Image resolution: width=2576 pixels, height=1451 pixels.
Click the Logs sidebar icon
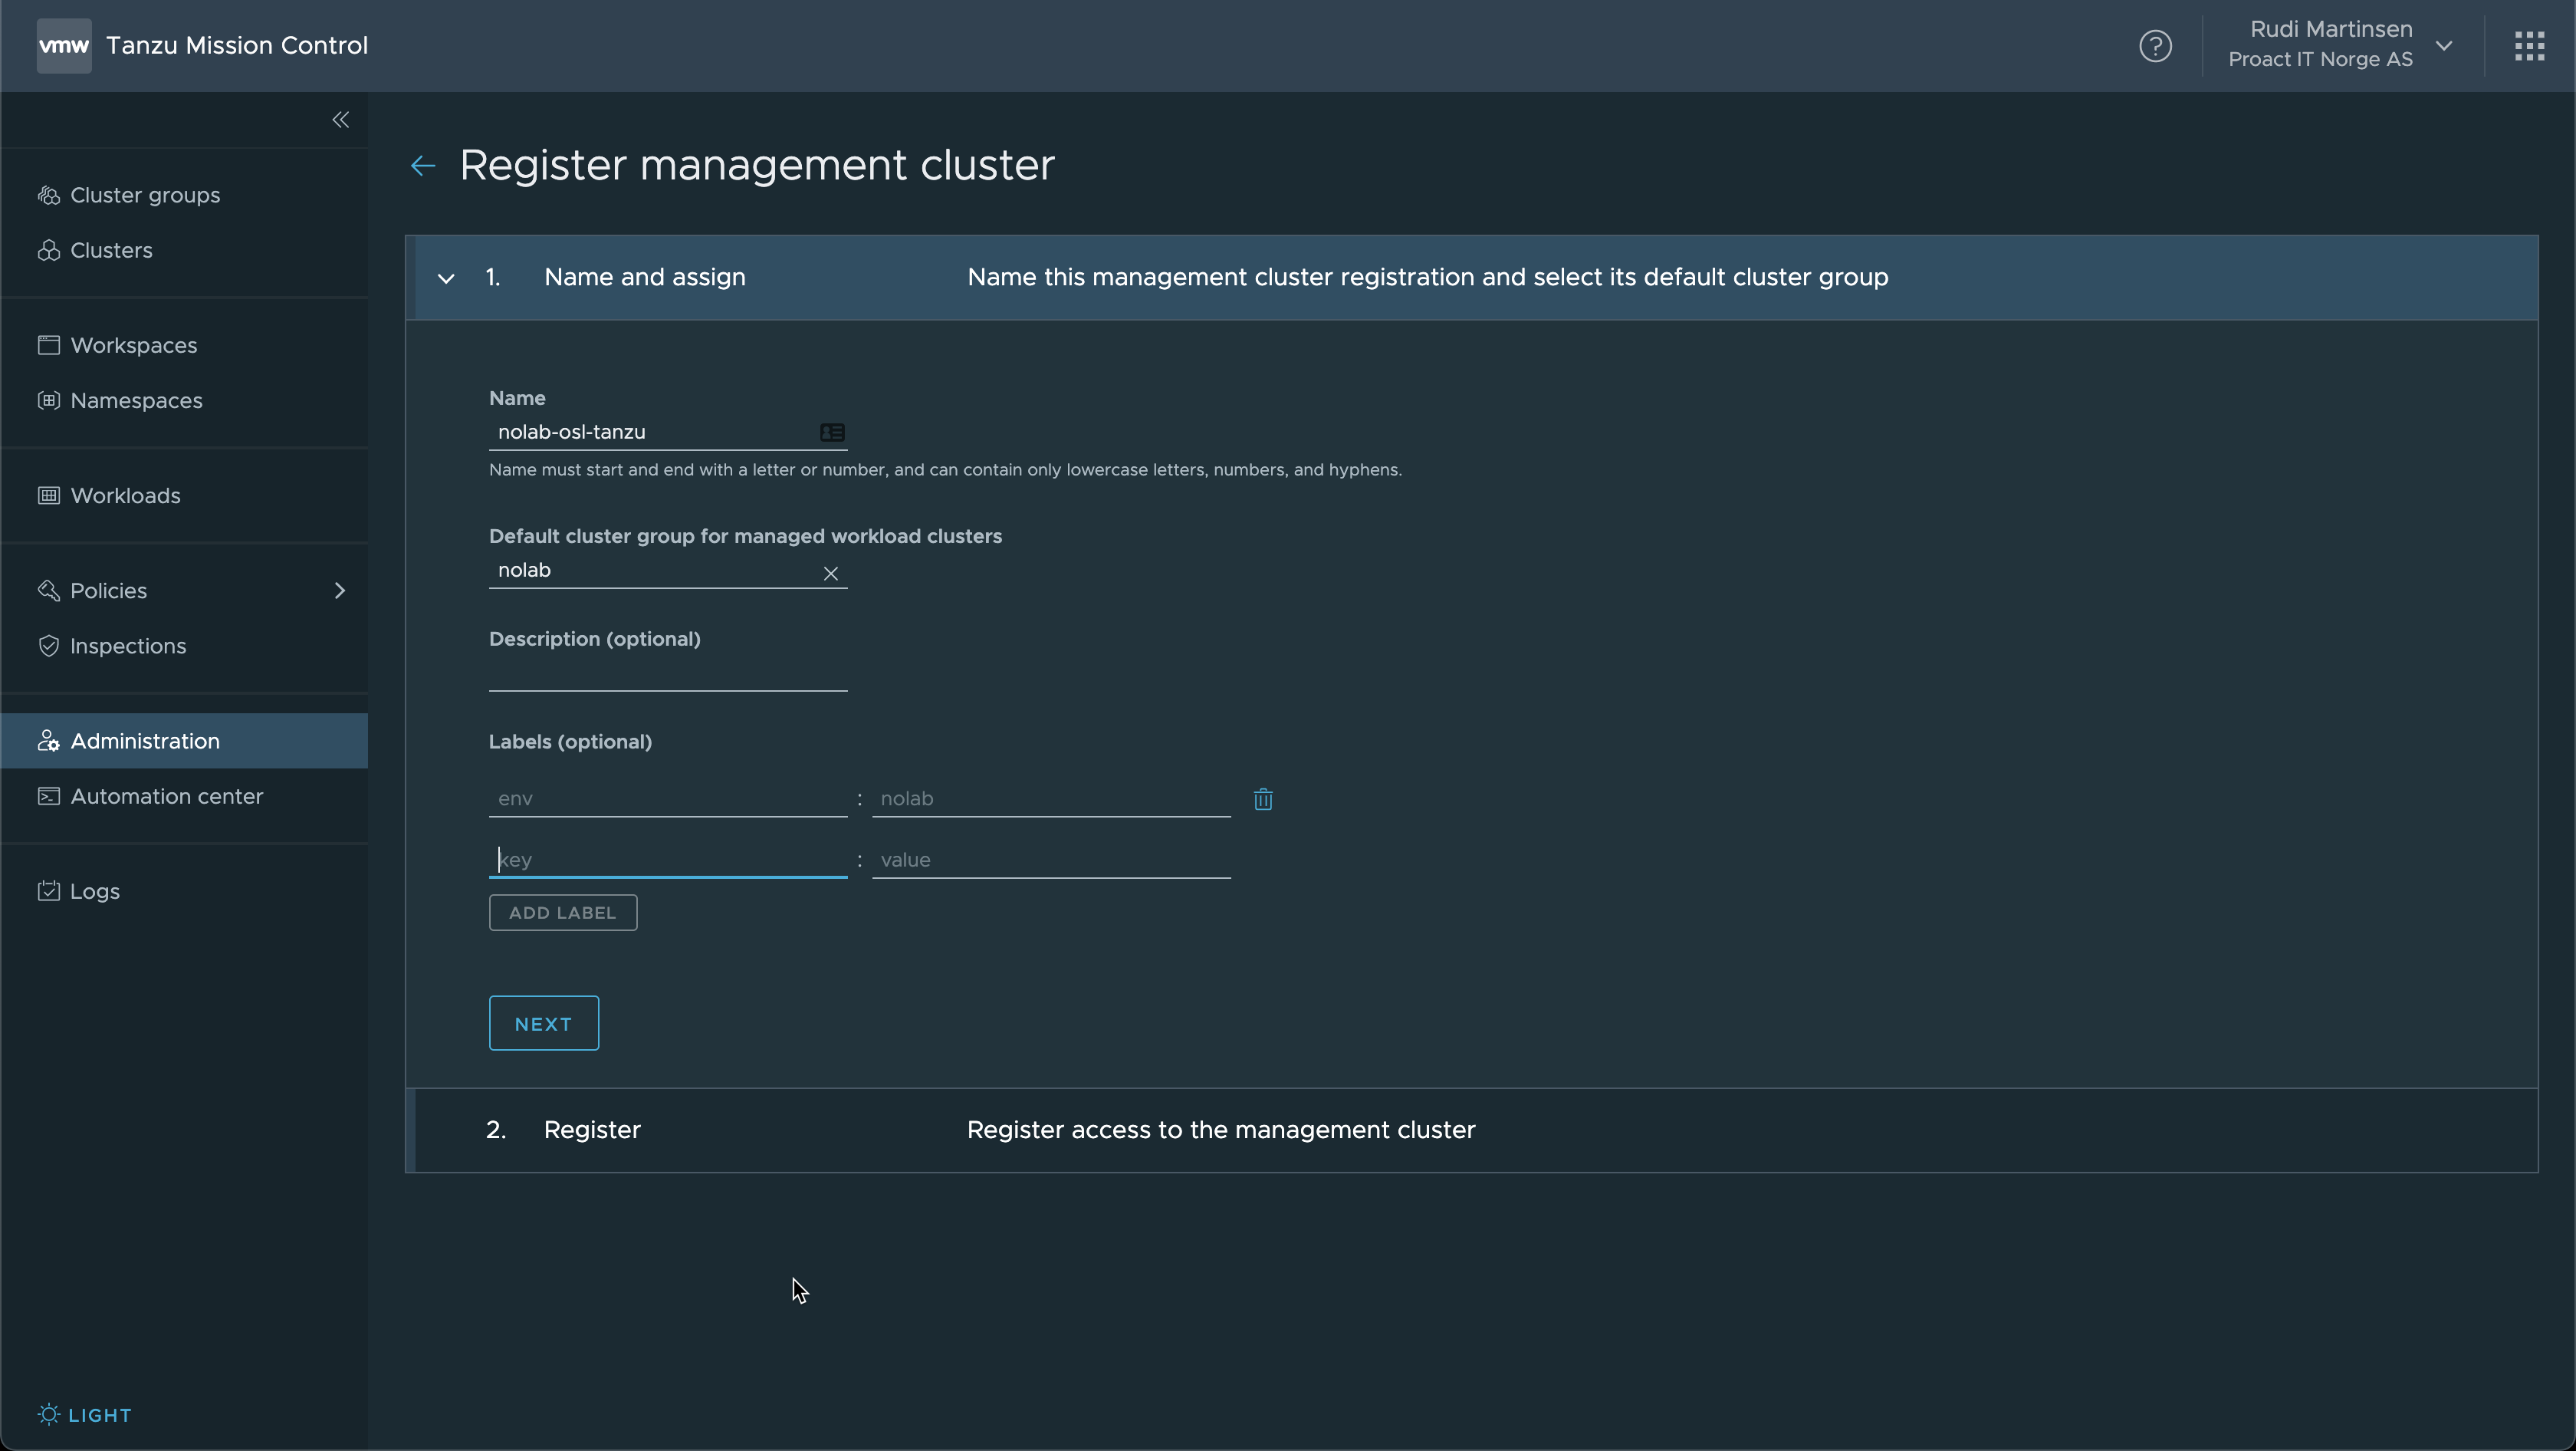(48, 891)
